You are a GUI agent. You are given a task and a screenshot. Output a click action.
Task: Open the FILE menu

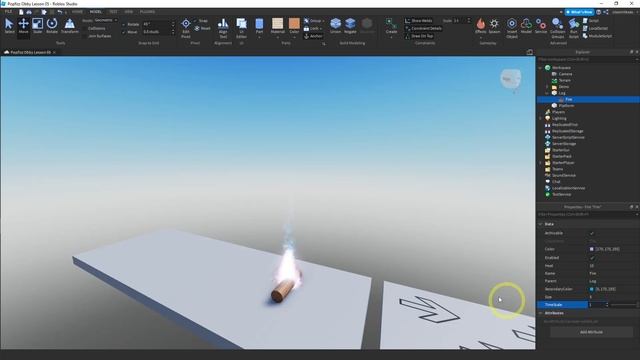pyautogui.click(x=8, y=12)
